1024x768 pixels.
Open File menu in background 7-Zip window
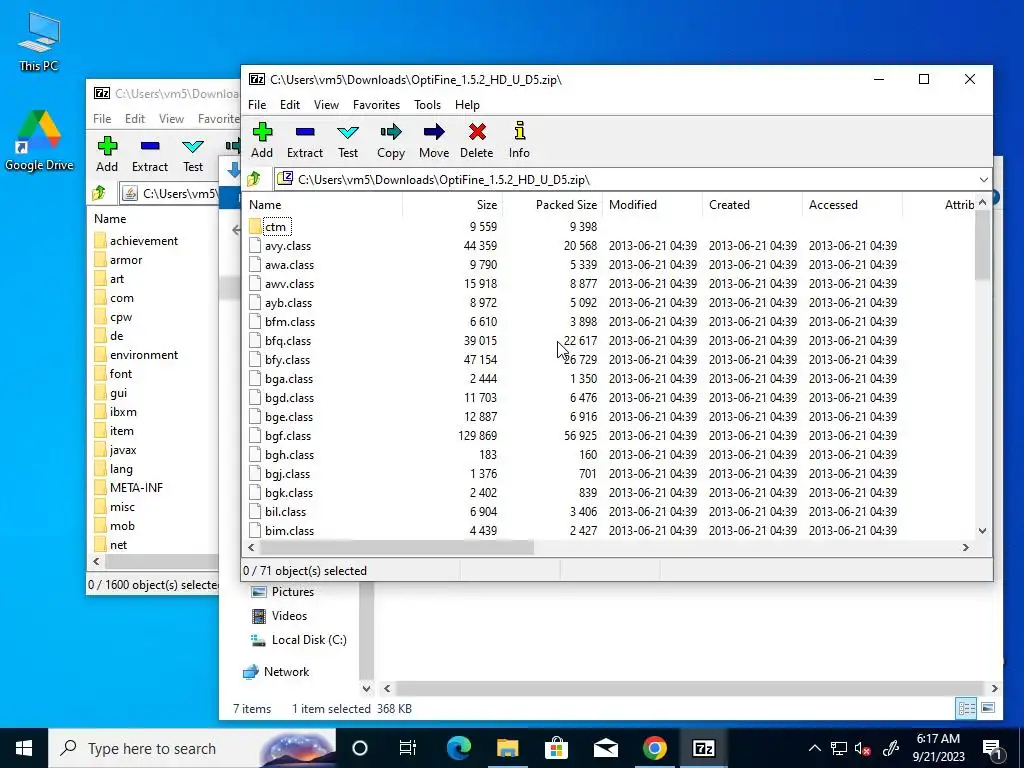coord(102,119)
